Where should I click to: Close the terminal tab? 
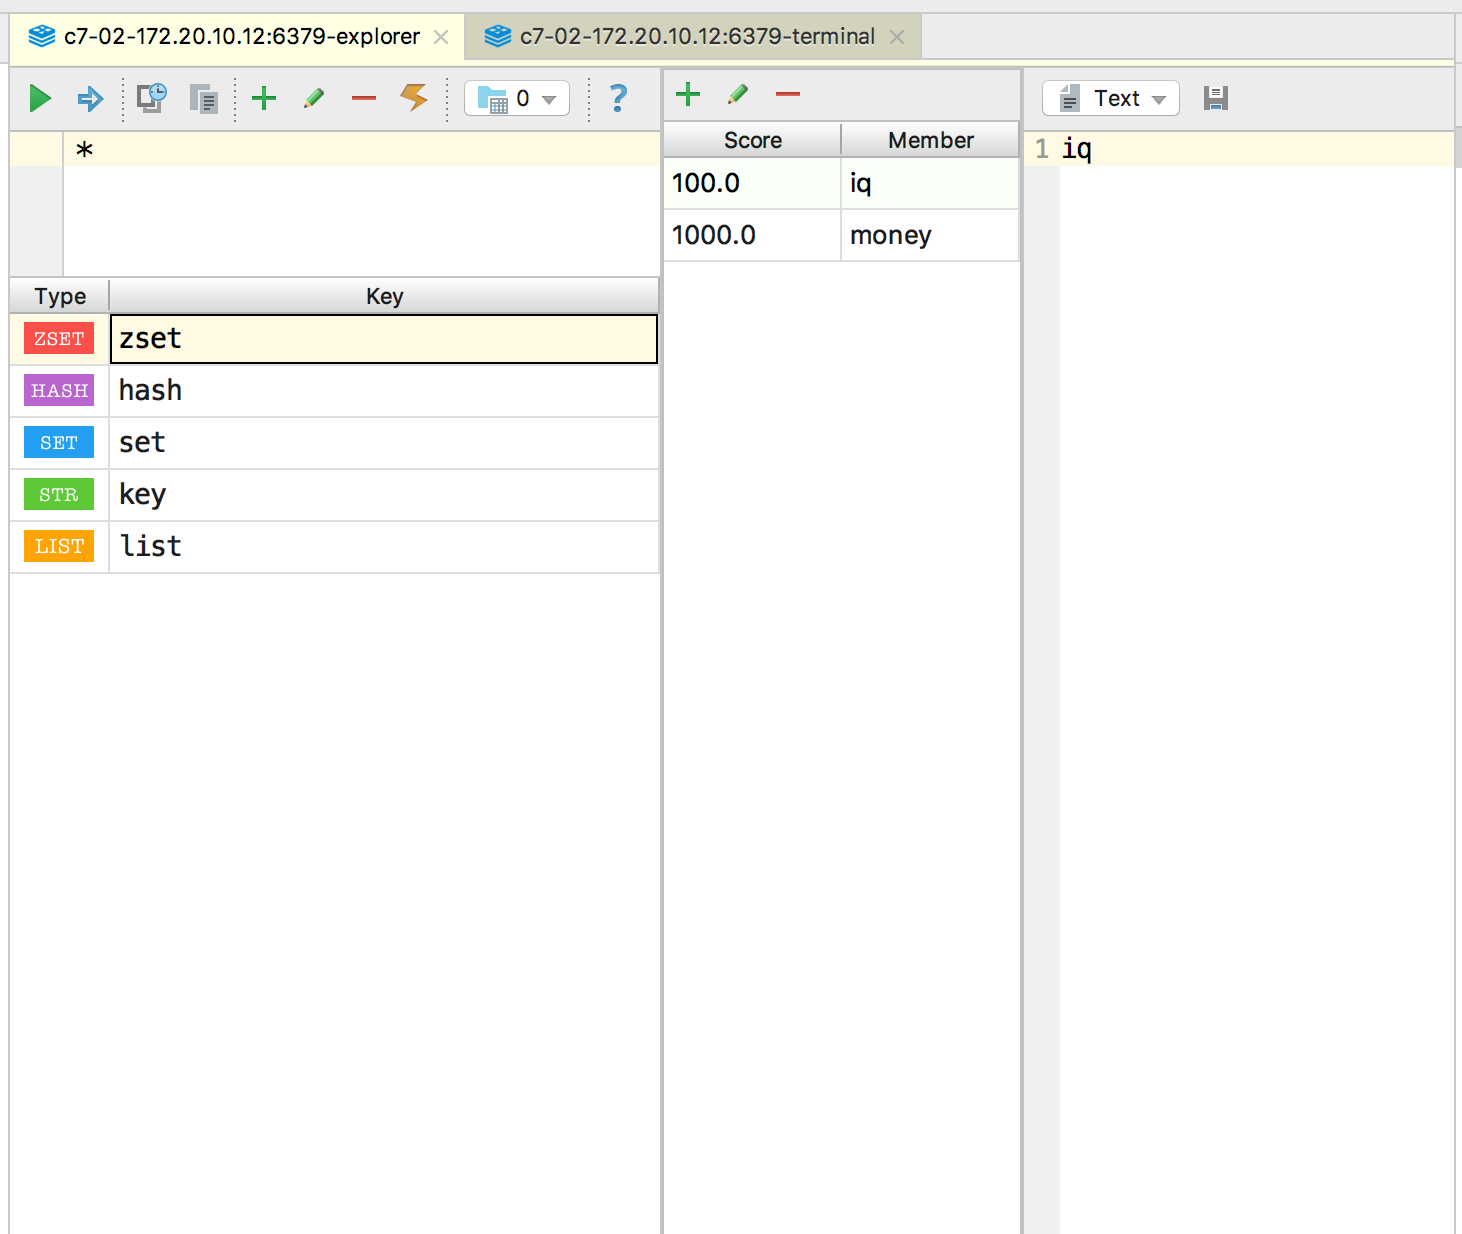coord(897,37)
